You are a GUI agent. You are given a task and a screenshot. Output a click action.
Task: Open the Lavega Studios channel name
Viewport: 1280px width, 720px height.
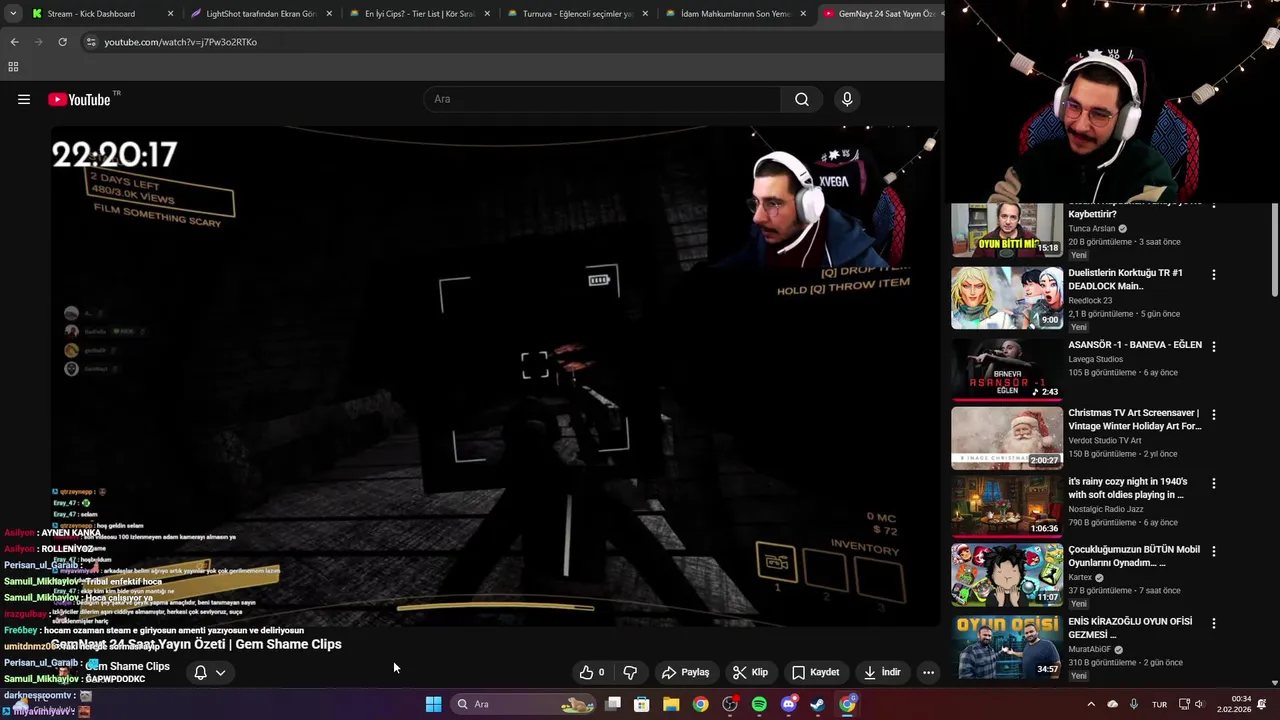[x=1095, y=359]
